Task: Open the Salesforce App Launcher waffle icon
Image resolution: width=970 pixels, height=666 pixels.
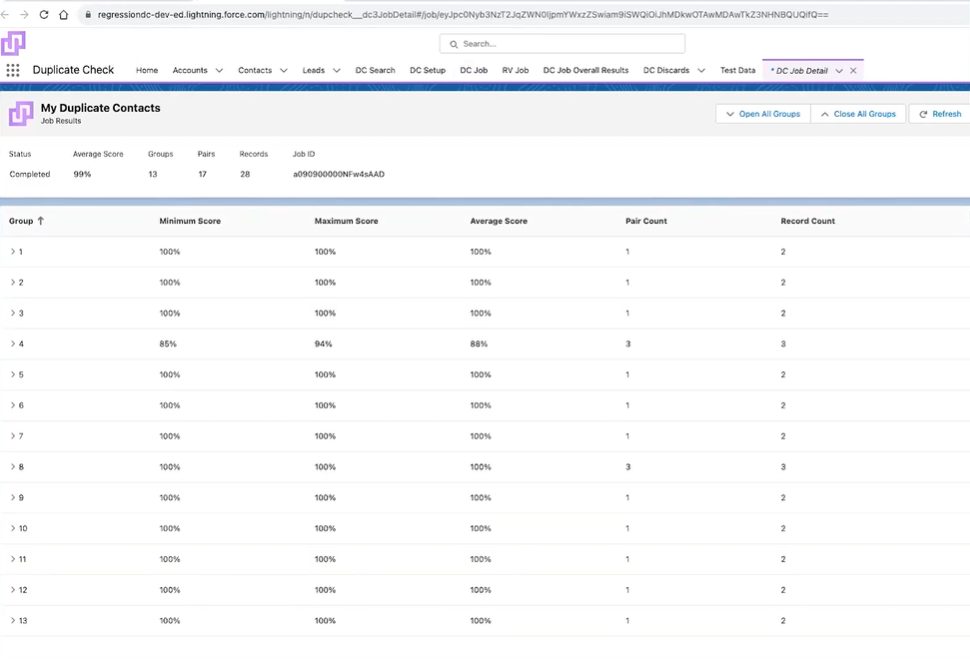Action: click(x=14, y=69)
